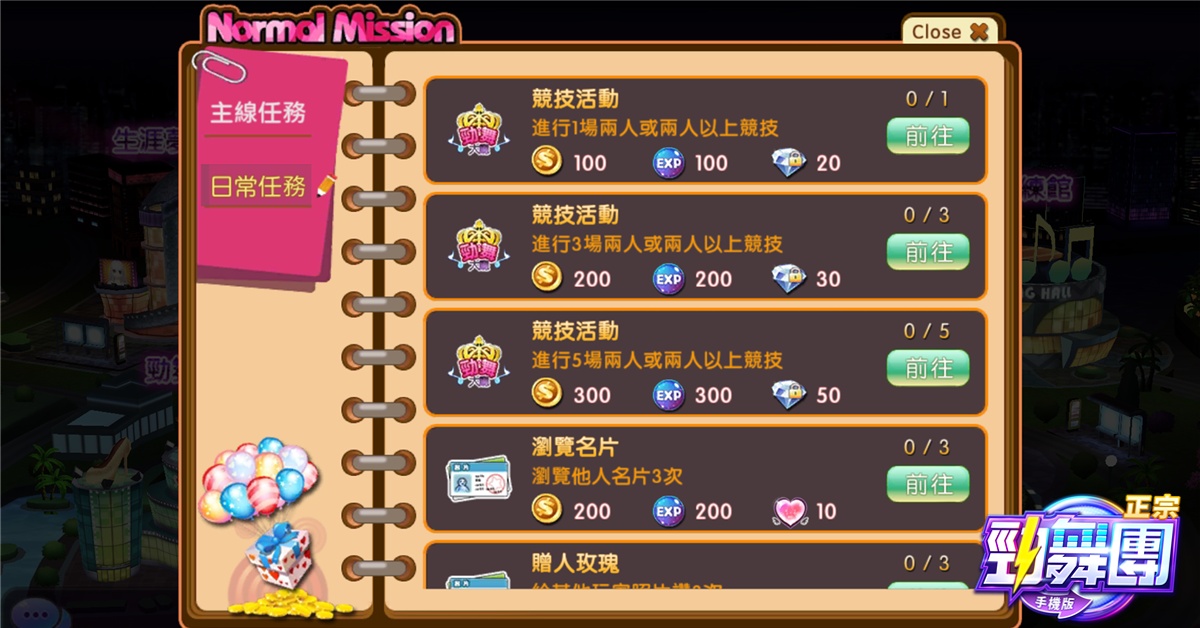Click 前往 for the 0/1 competition mission
1200x628 pixels.
[x=928, y=136]
